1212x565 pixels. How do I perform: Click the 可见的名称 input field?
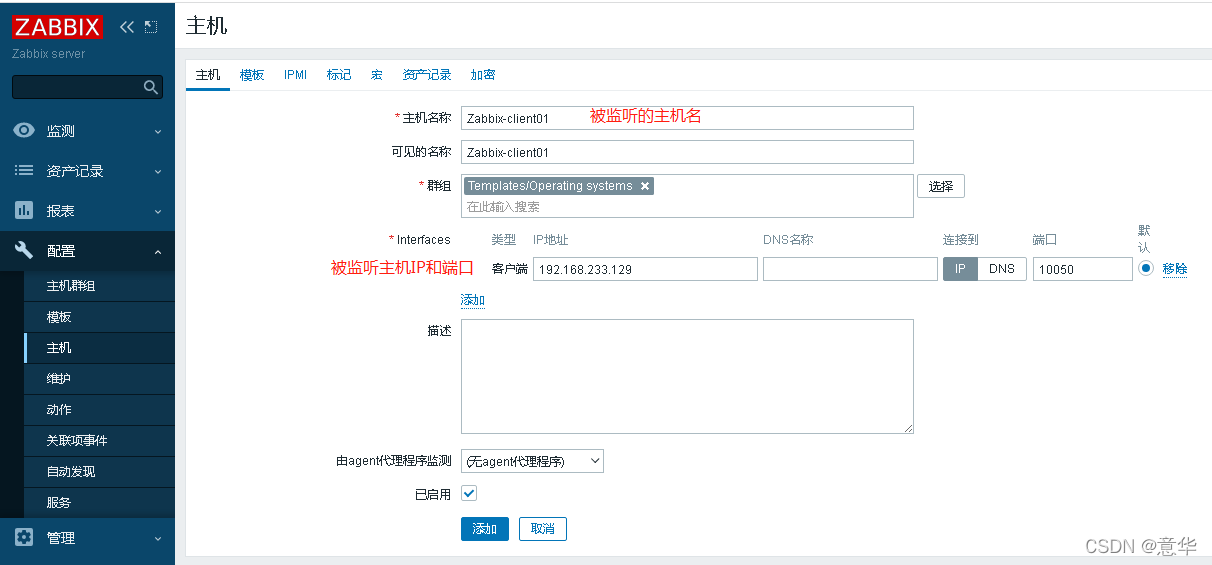(687, 152)
